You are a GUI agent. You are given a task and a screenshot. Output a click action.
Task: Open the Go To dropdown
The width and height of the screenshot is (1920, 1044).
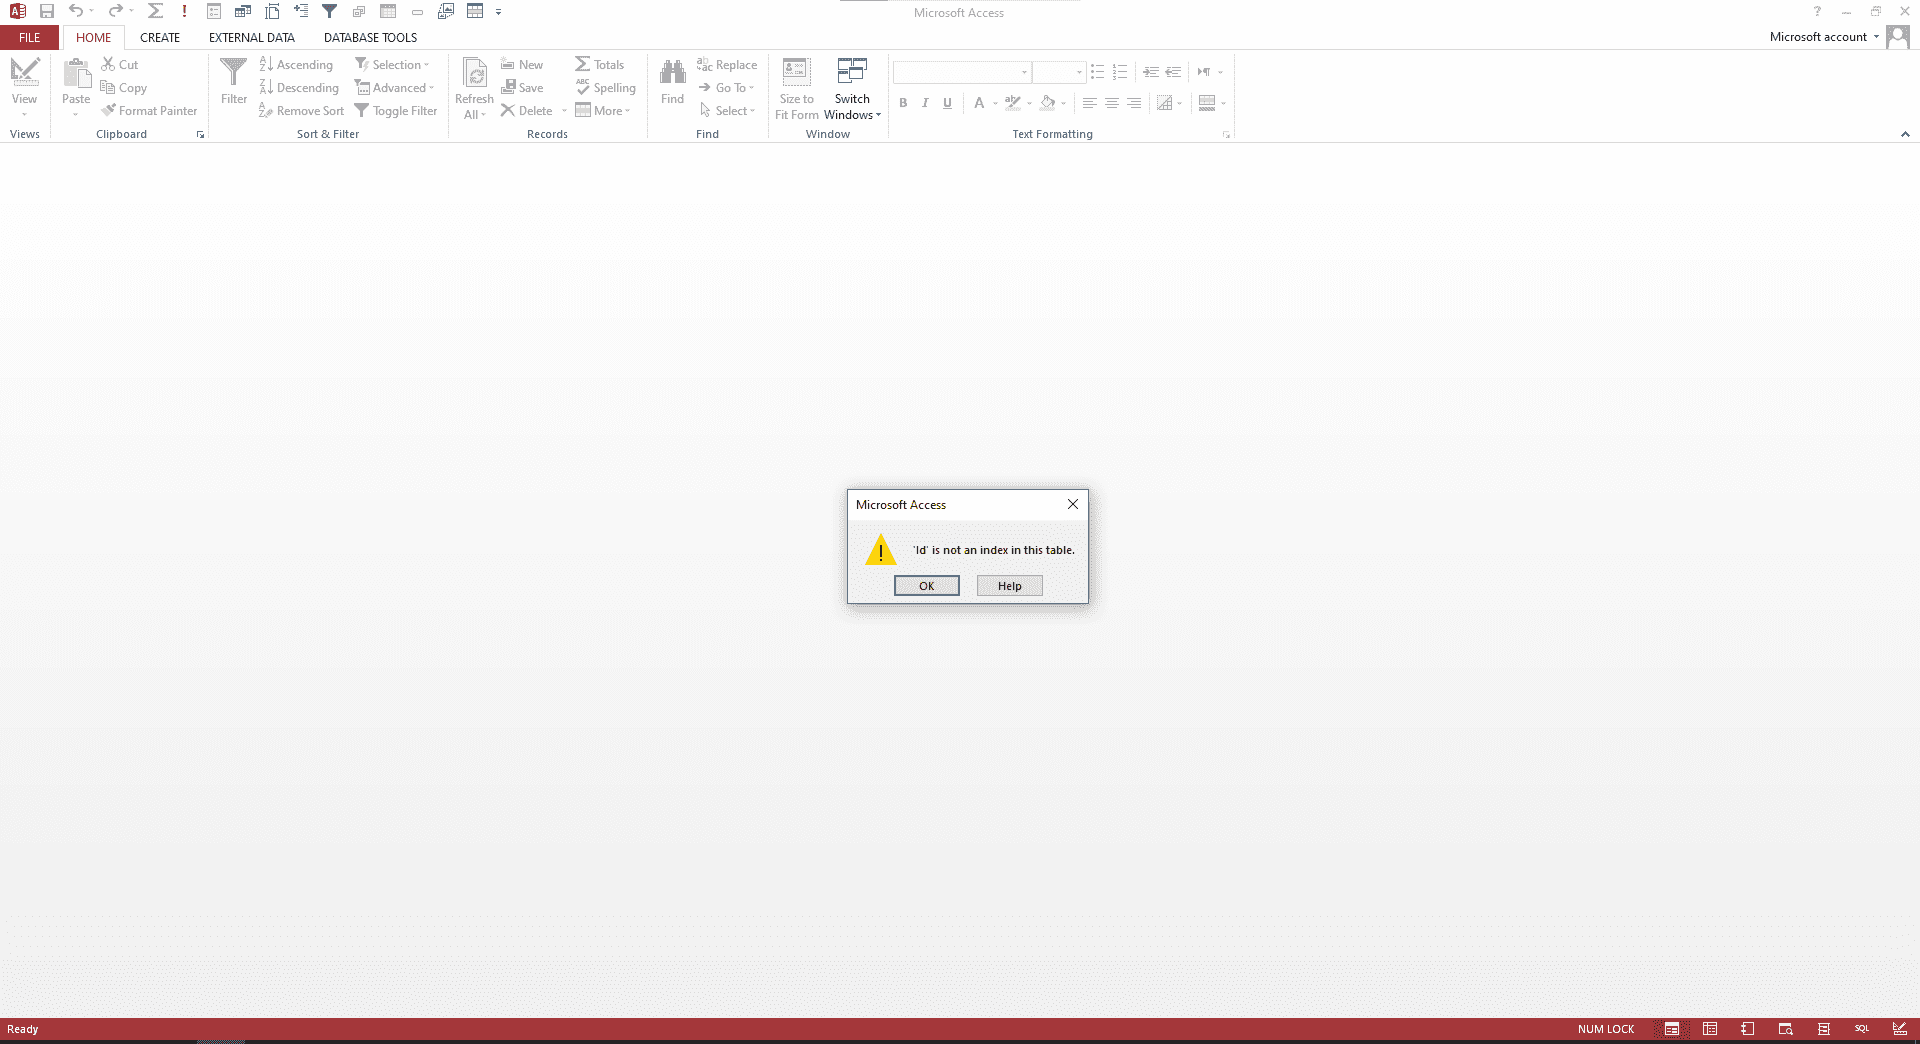click(726, 87)
